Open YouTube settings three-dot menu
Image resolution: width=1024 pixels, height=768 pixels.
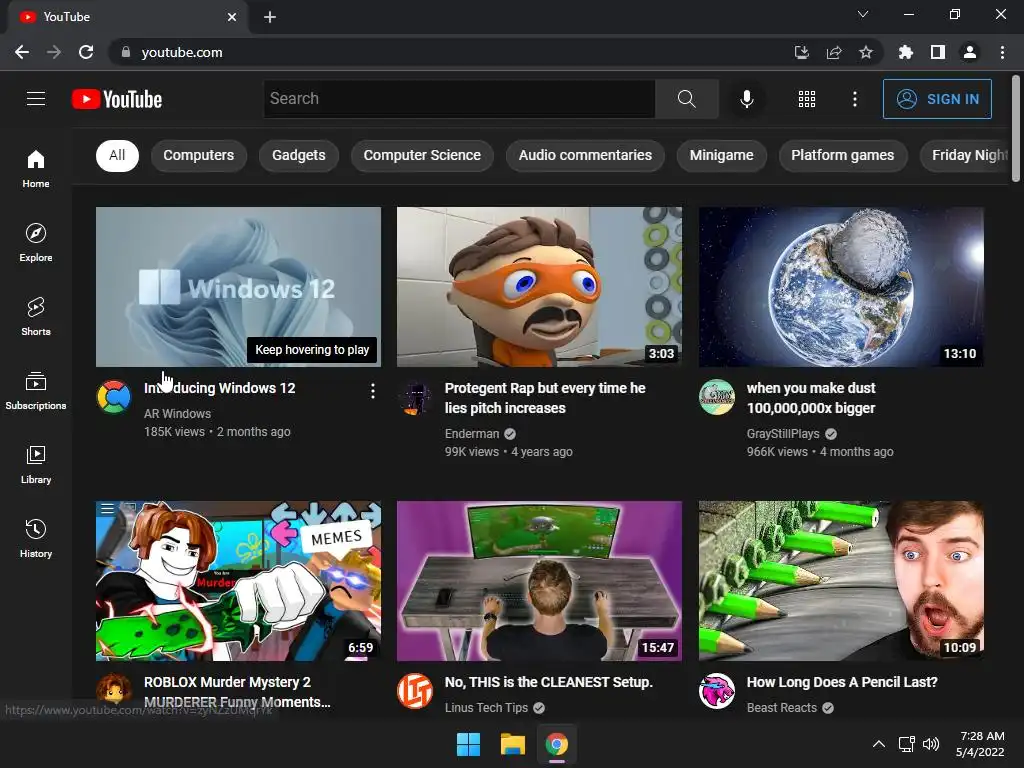click(854, 99)
